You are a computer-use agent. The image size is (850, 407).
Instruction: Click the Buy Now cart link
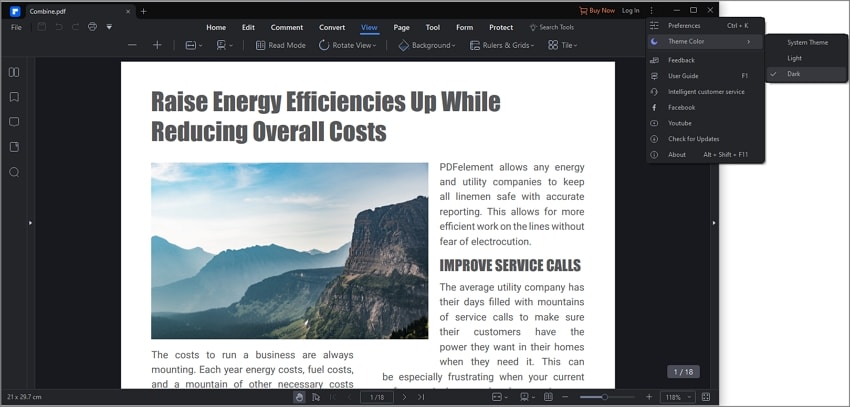click(597, 10)
